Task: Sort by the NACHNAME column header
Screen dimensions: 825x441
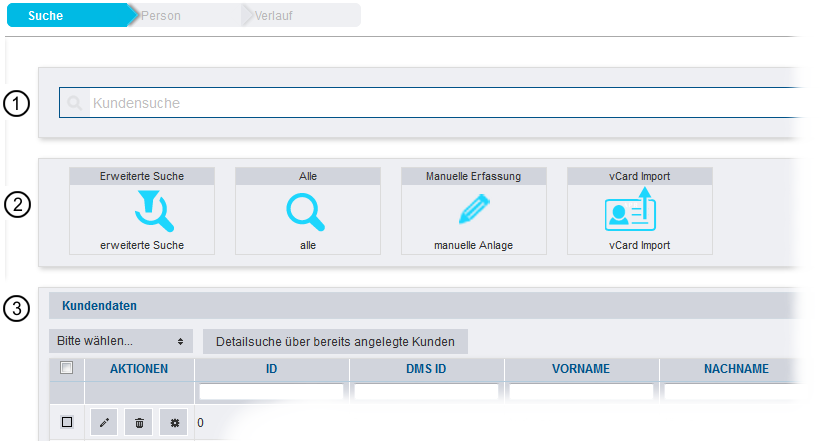Action: point(736,369)
